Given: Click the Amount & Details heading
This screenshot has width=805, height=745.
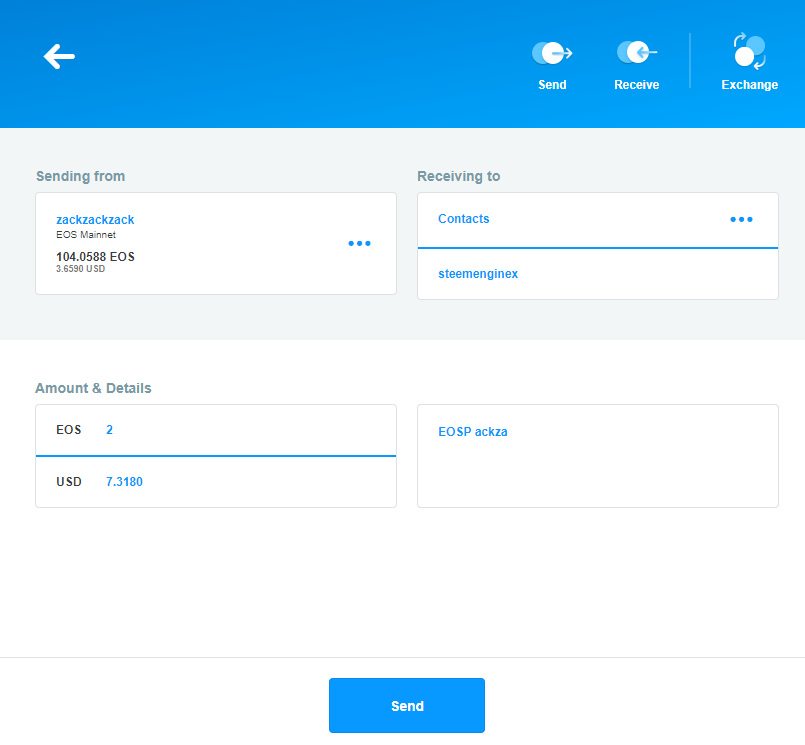Looking at the screenshot, I should click(x=93, y=388).
